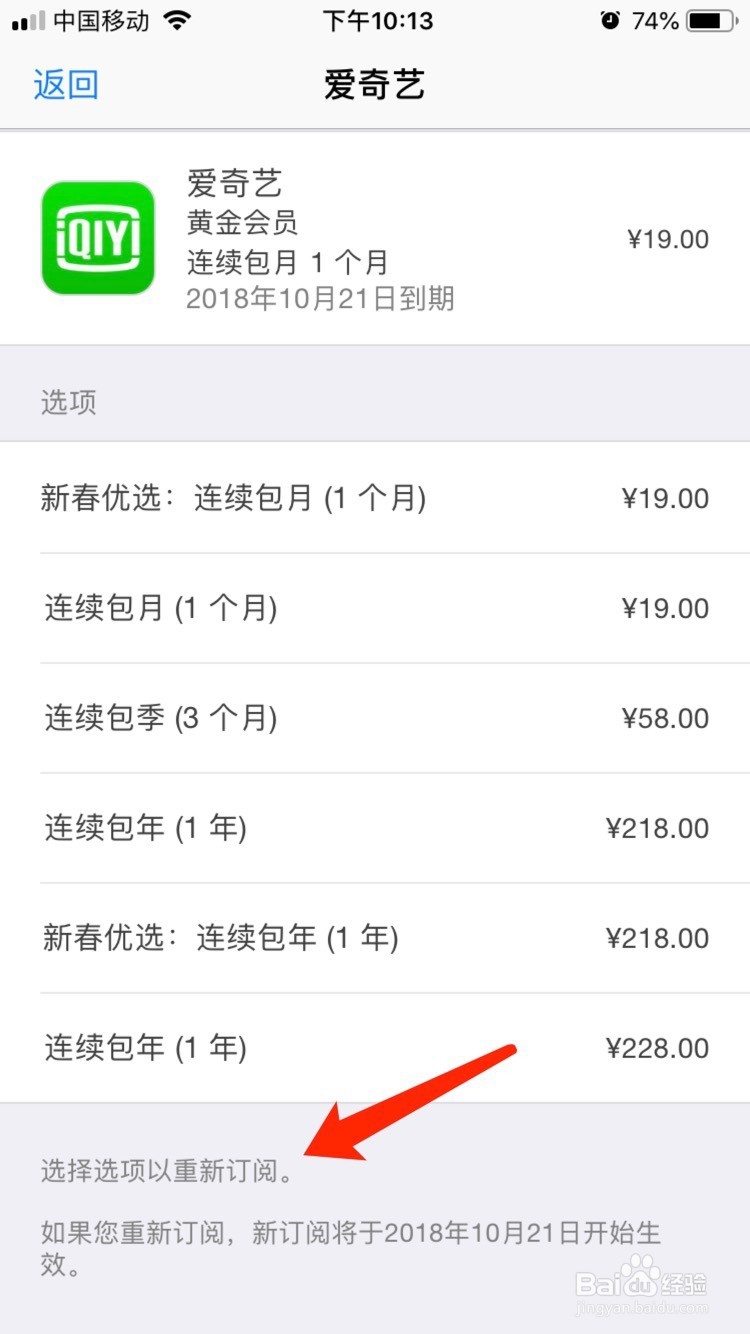Tap the 选择选项以重新订阅 hint text
The height and width of the screenshot is (1334, 750).
point(168,1171)
